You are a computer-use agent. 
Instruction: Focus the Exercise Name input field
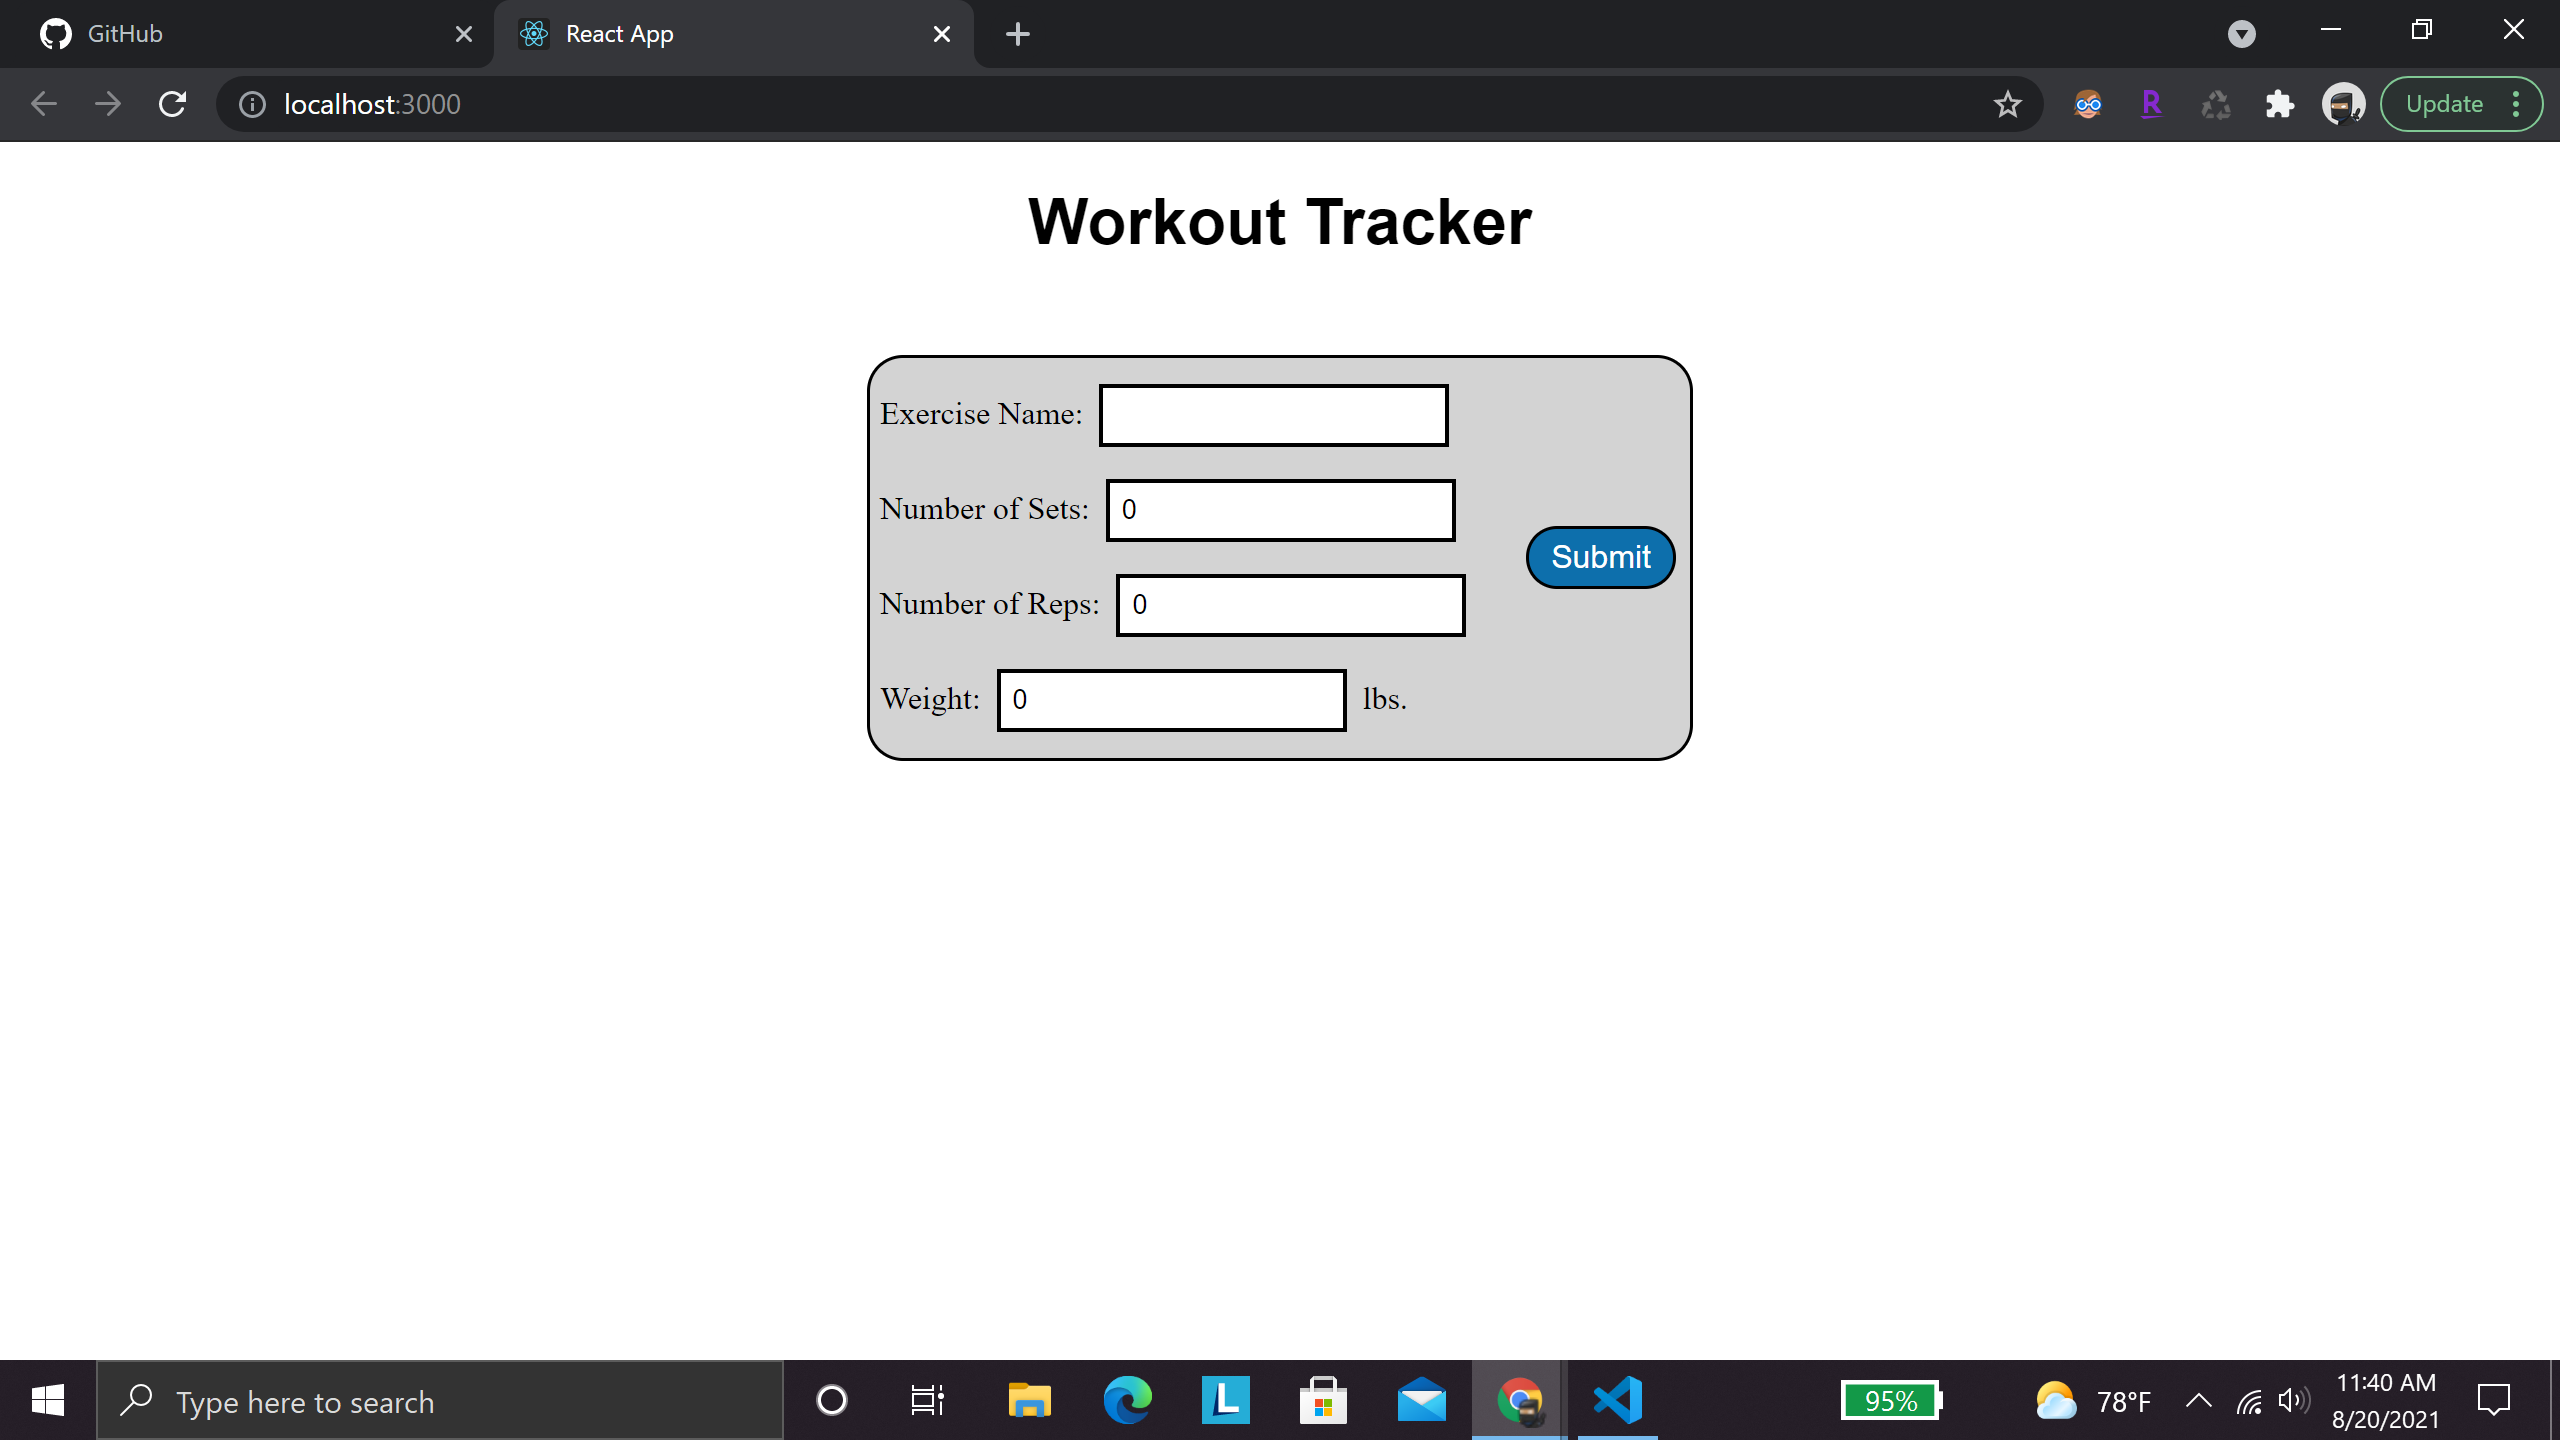point(1273,415)
